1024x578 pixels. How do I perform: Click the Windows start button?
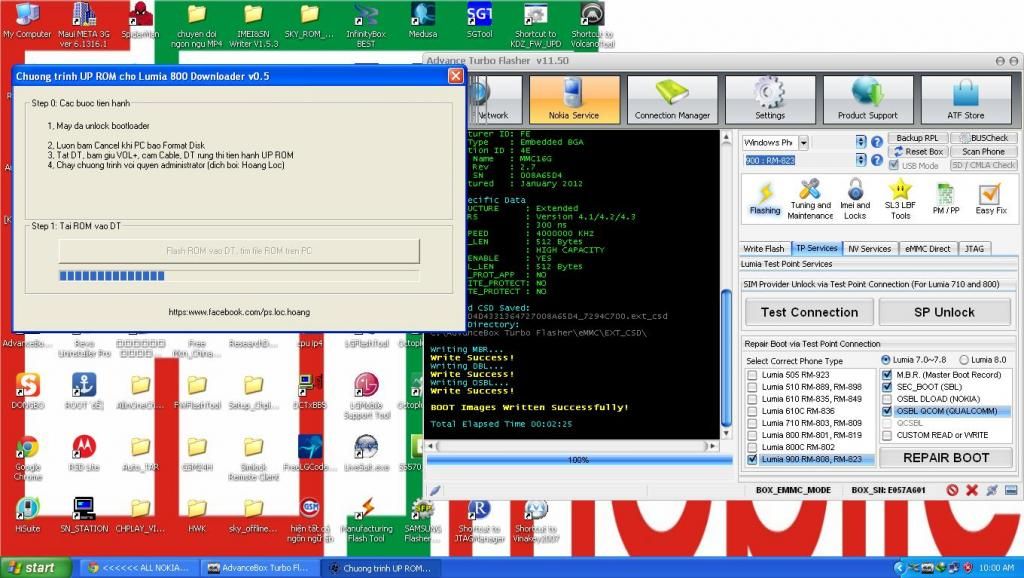[x=35, y=568]
